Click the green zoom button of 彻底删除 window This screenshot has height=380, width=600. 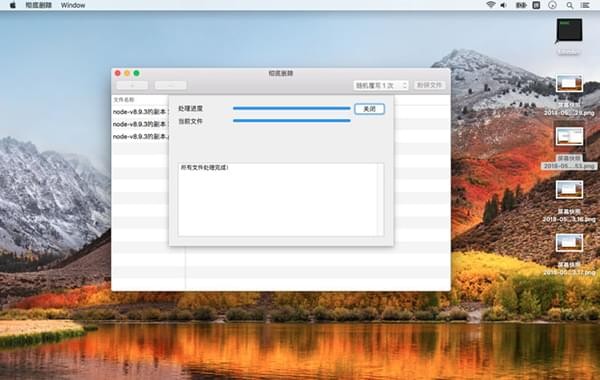pos(137,73)
